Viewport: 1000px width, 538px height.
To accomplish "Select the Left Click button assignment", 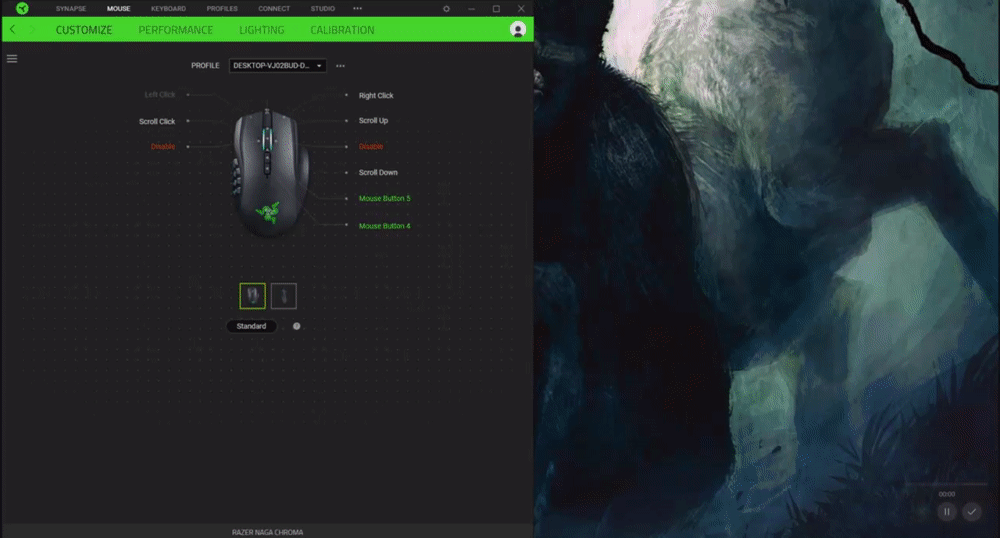I will 159,94.
